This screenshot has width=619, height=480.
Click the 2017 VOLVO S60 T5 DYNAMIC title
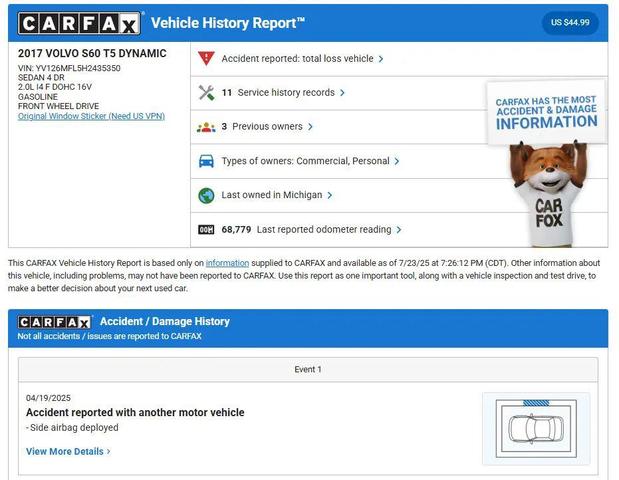pos(92,53)
